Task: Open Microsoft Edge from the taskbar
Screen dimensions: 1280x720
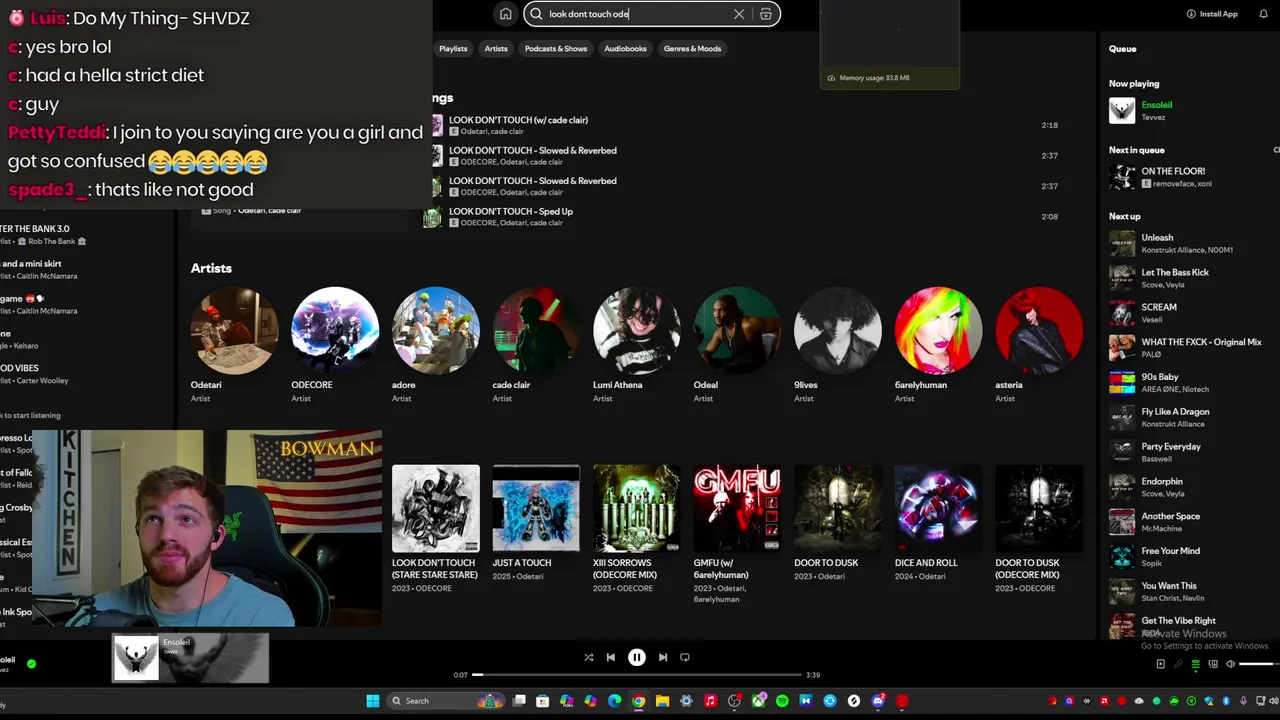Action: click(614, 701)
